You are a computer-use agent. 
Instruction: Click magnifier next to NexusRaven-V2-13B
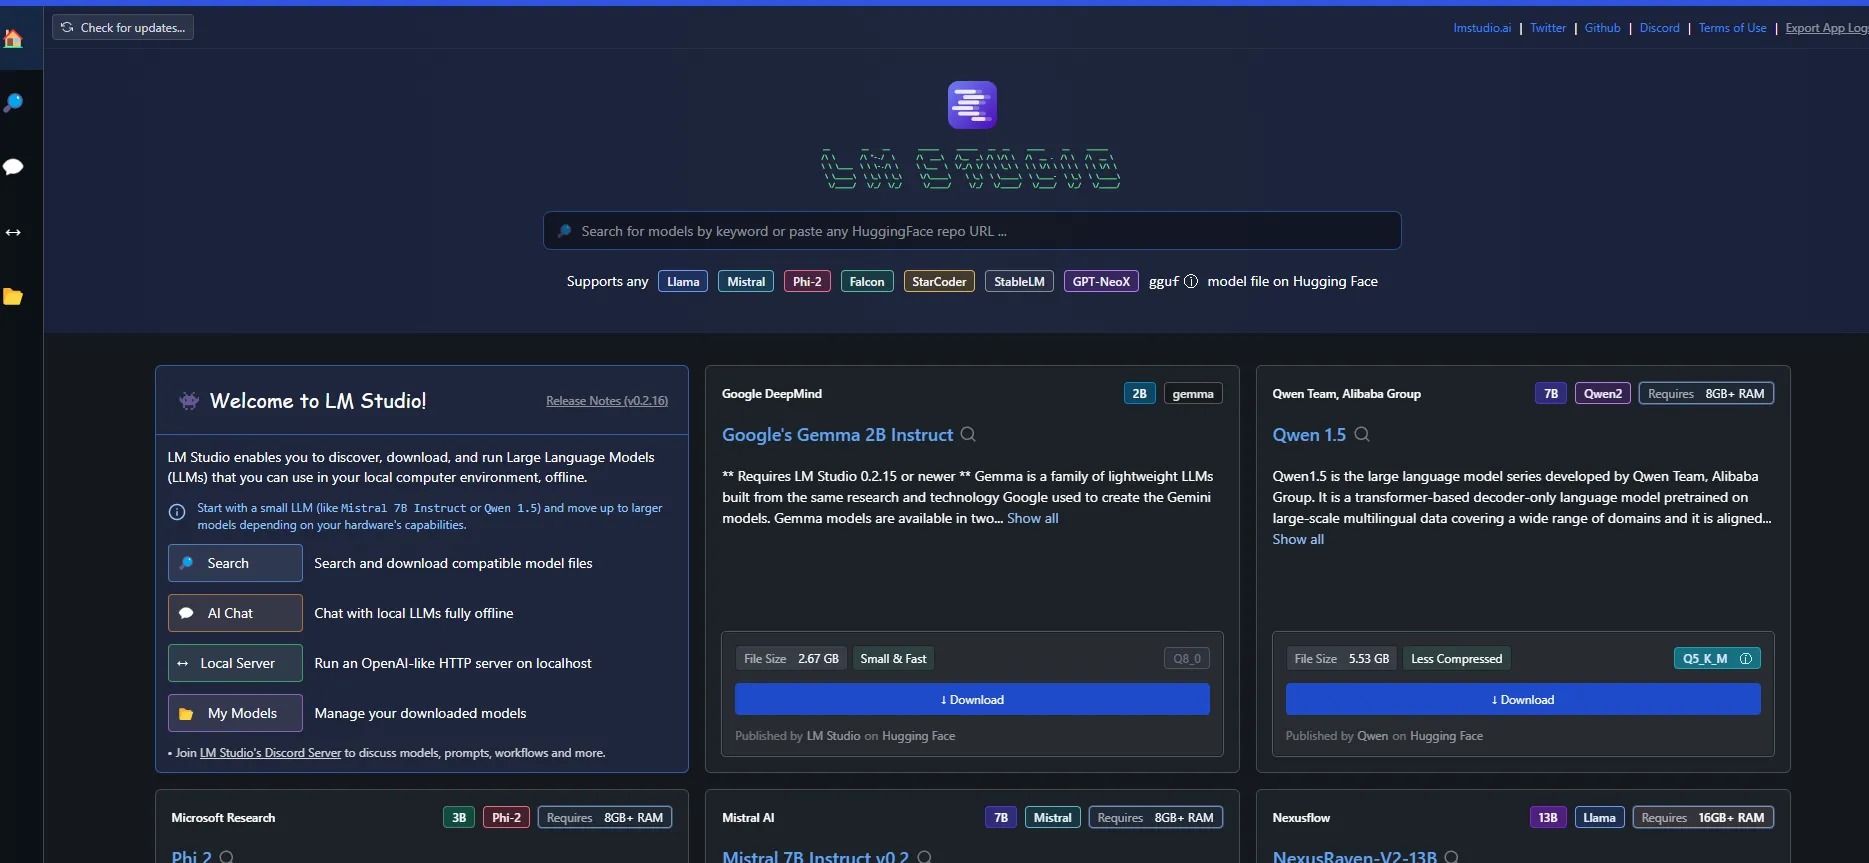[1452, 857]
